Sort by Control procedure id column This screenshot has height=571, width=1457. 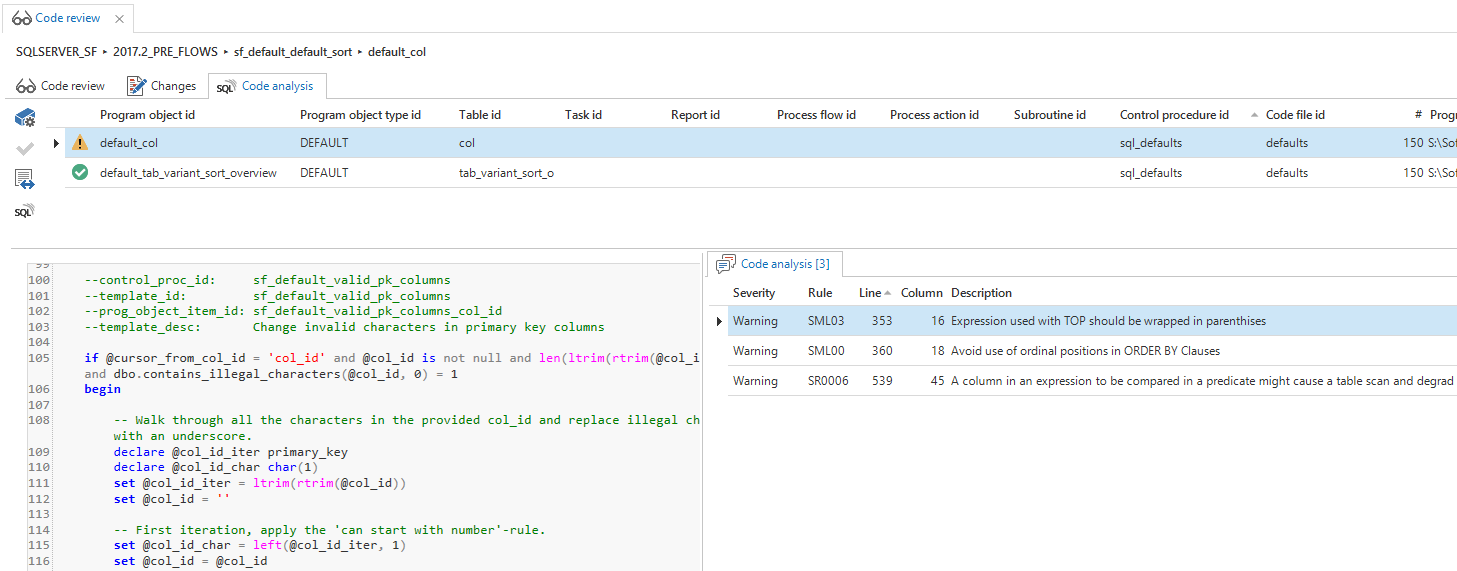1174,115
